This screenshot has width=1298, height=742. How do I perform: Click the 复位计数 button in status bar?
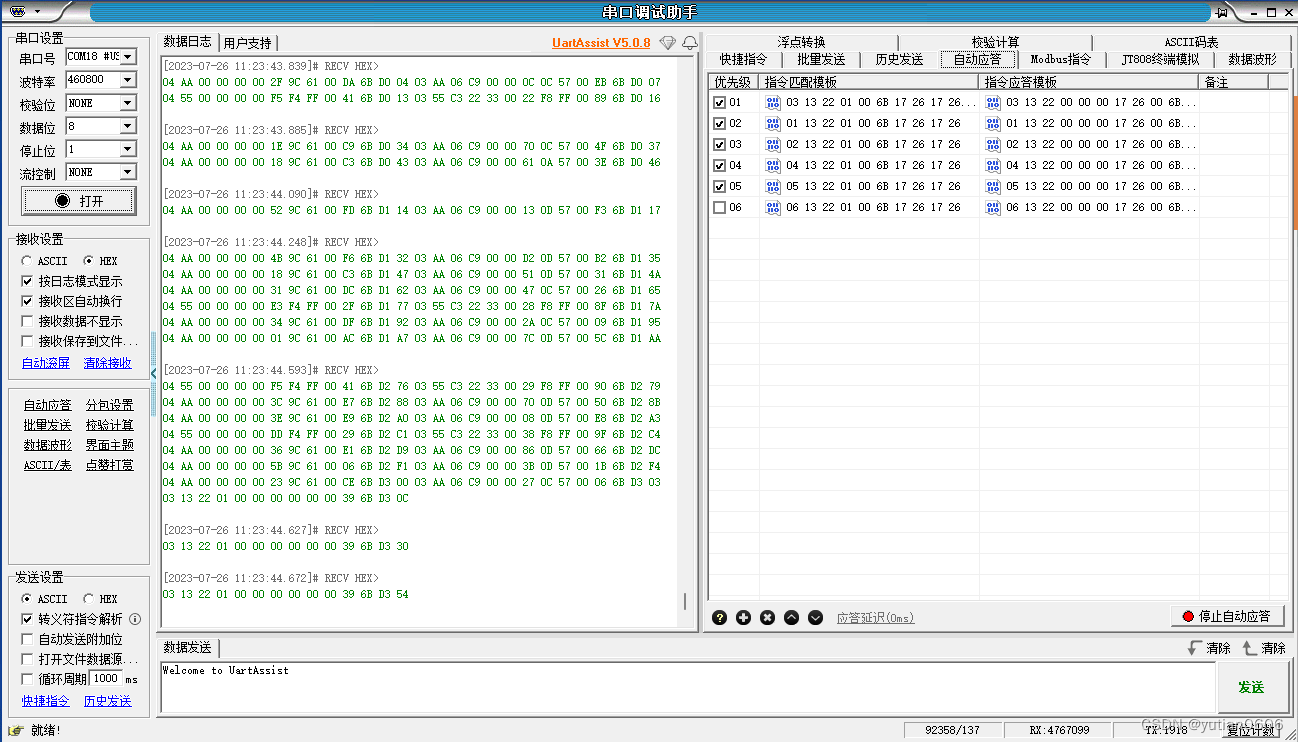click(x=1250, y=731)
